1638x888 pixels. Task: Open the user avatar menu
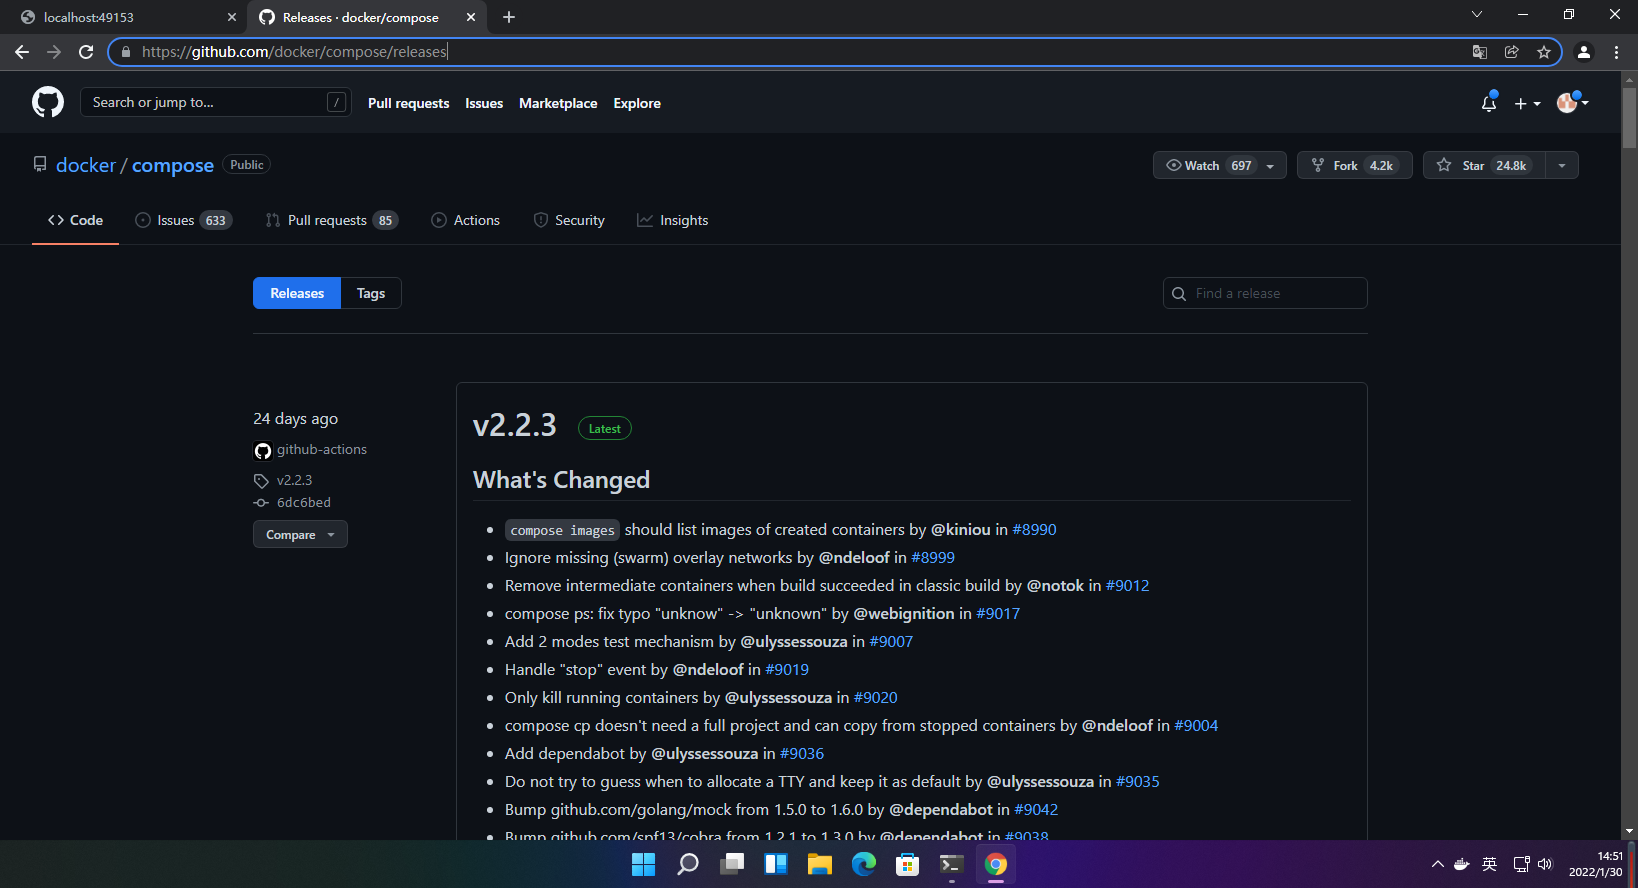tap(1572, 102)
